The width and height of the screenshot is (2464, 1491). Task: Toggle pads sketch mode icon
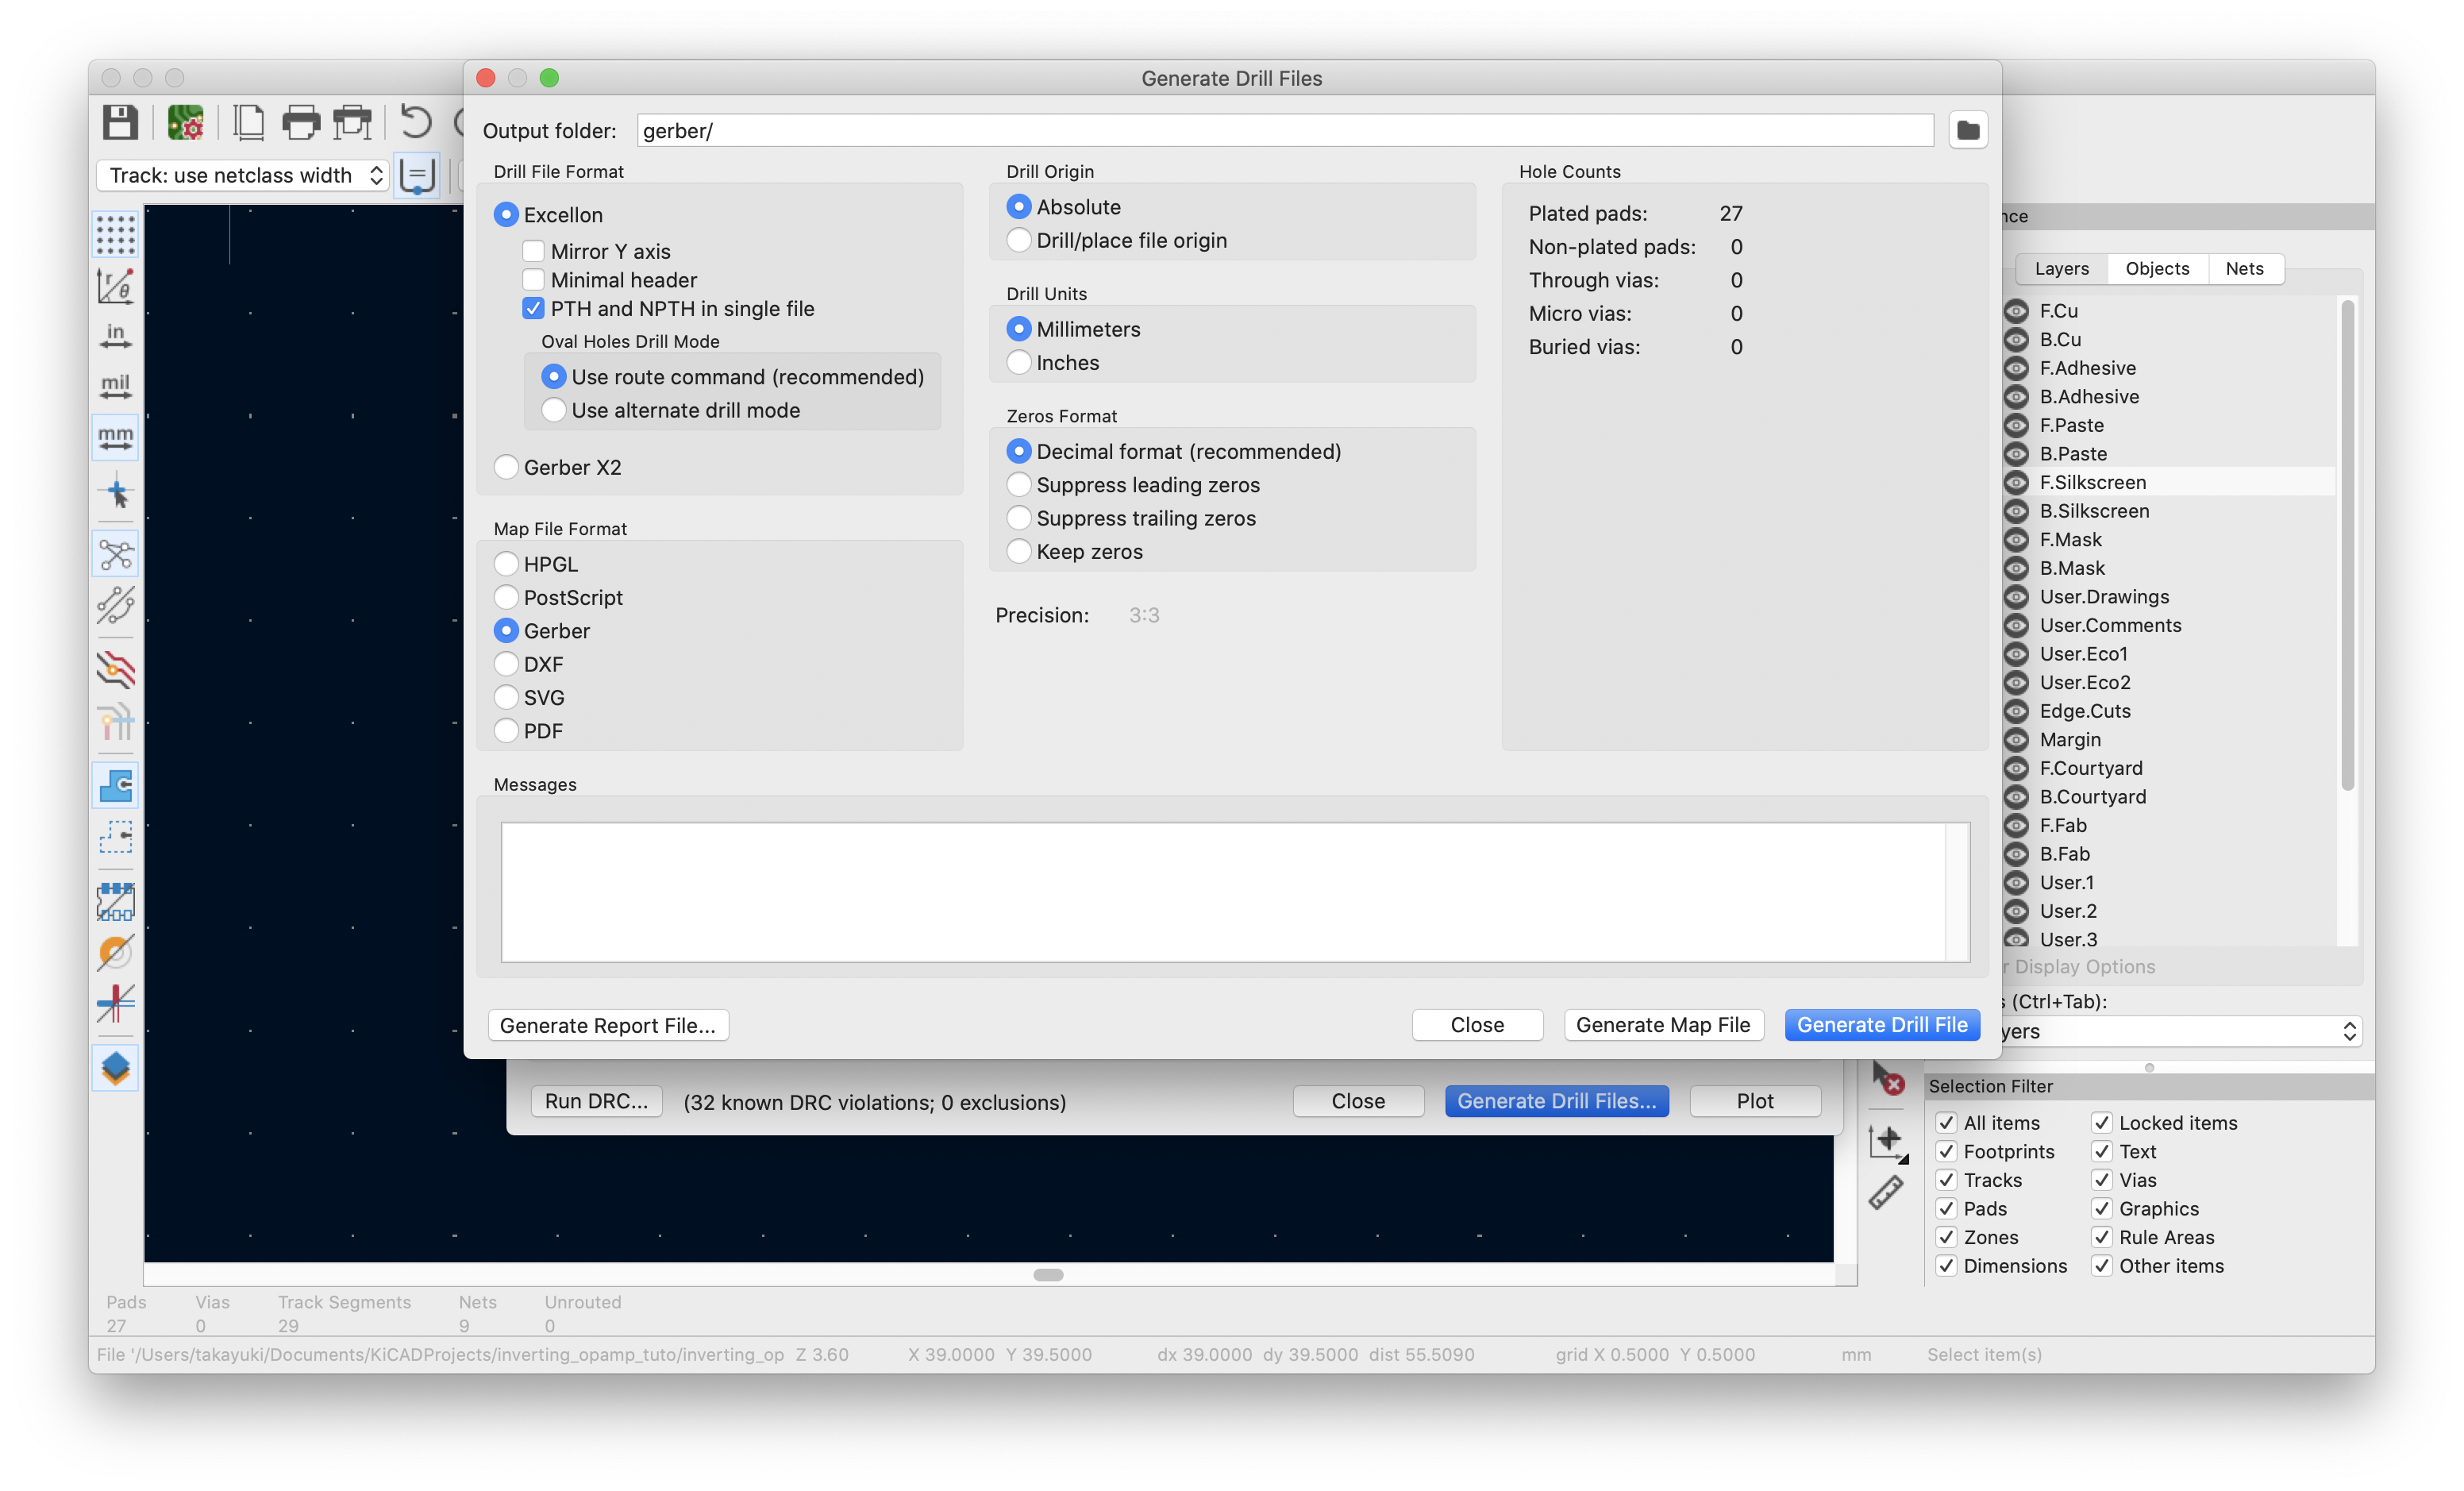click(116, 901)
